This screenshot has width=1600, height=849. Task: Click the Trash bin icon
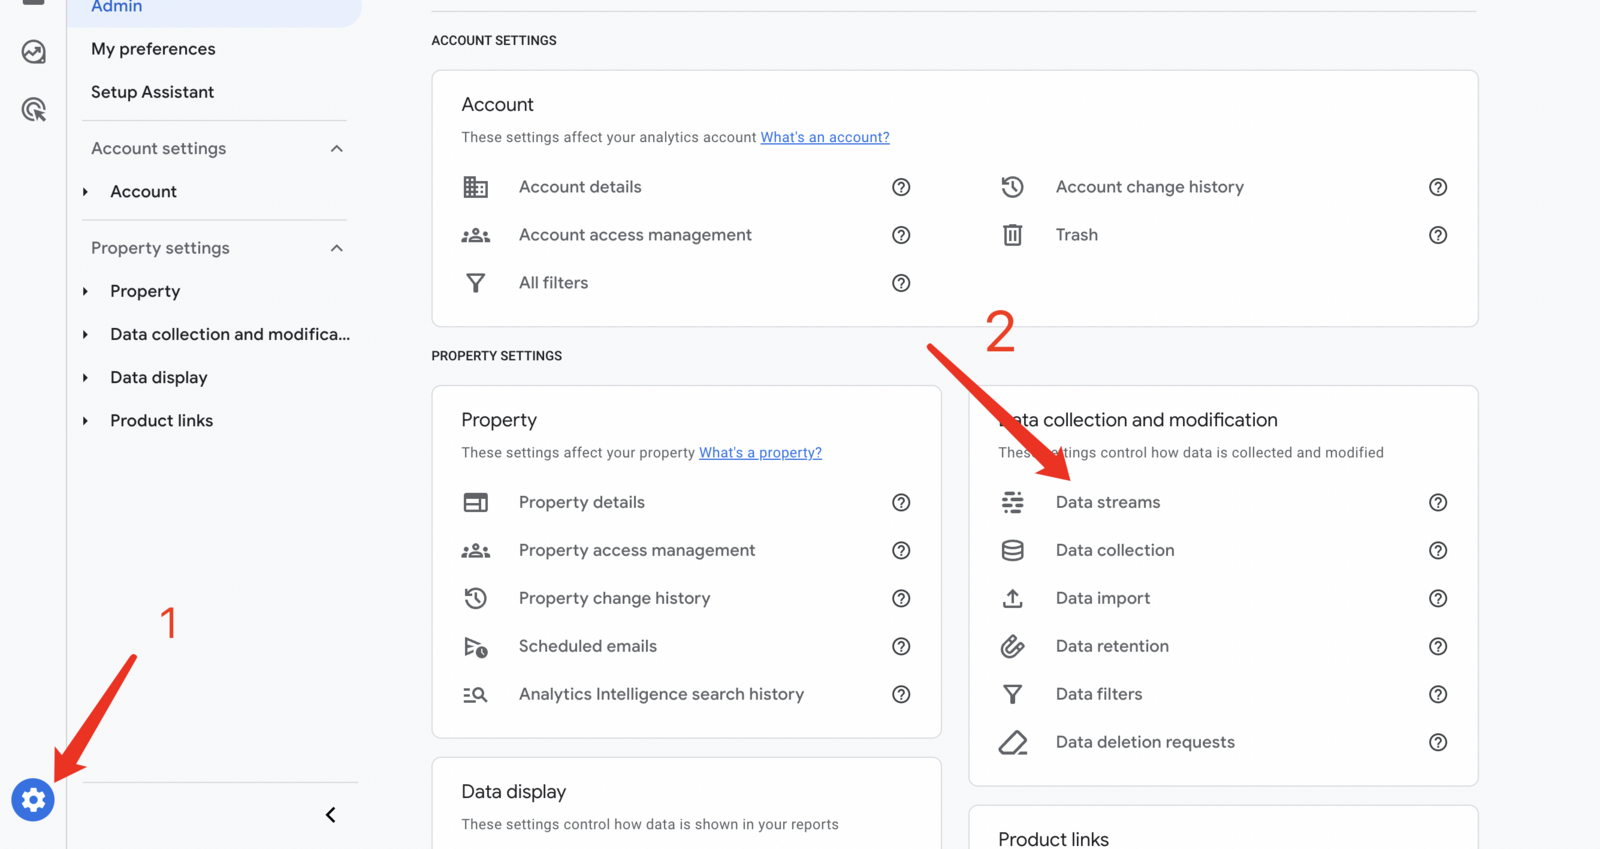pos(1012,235)
